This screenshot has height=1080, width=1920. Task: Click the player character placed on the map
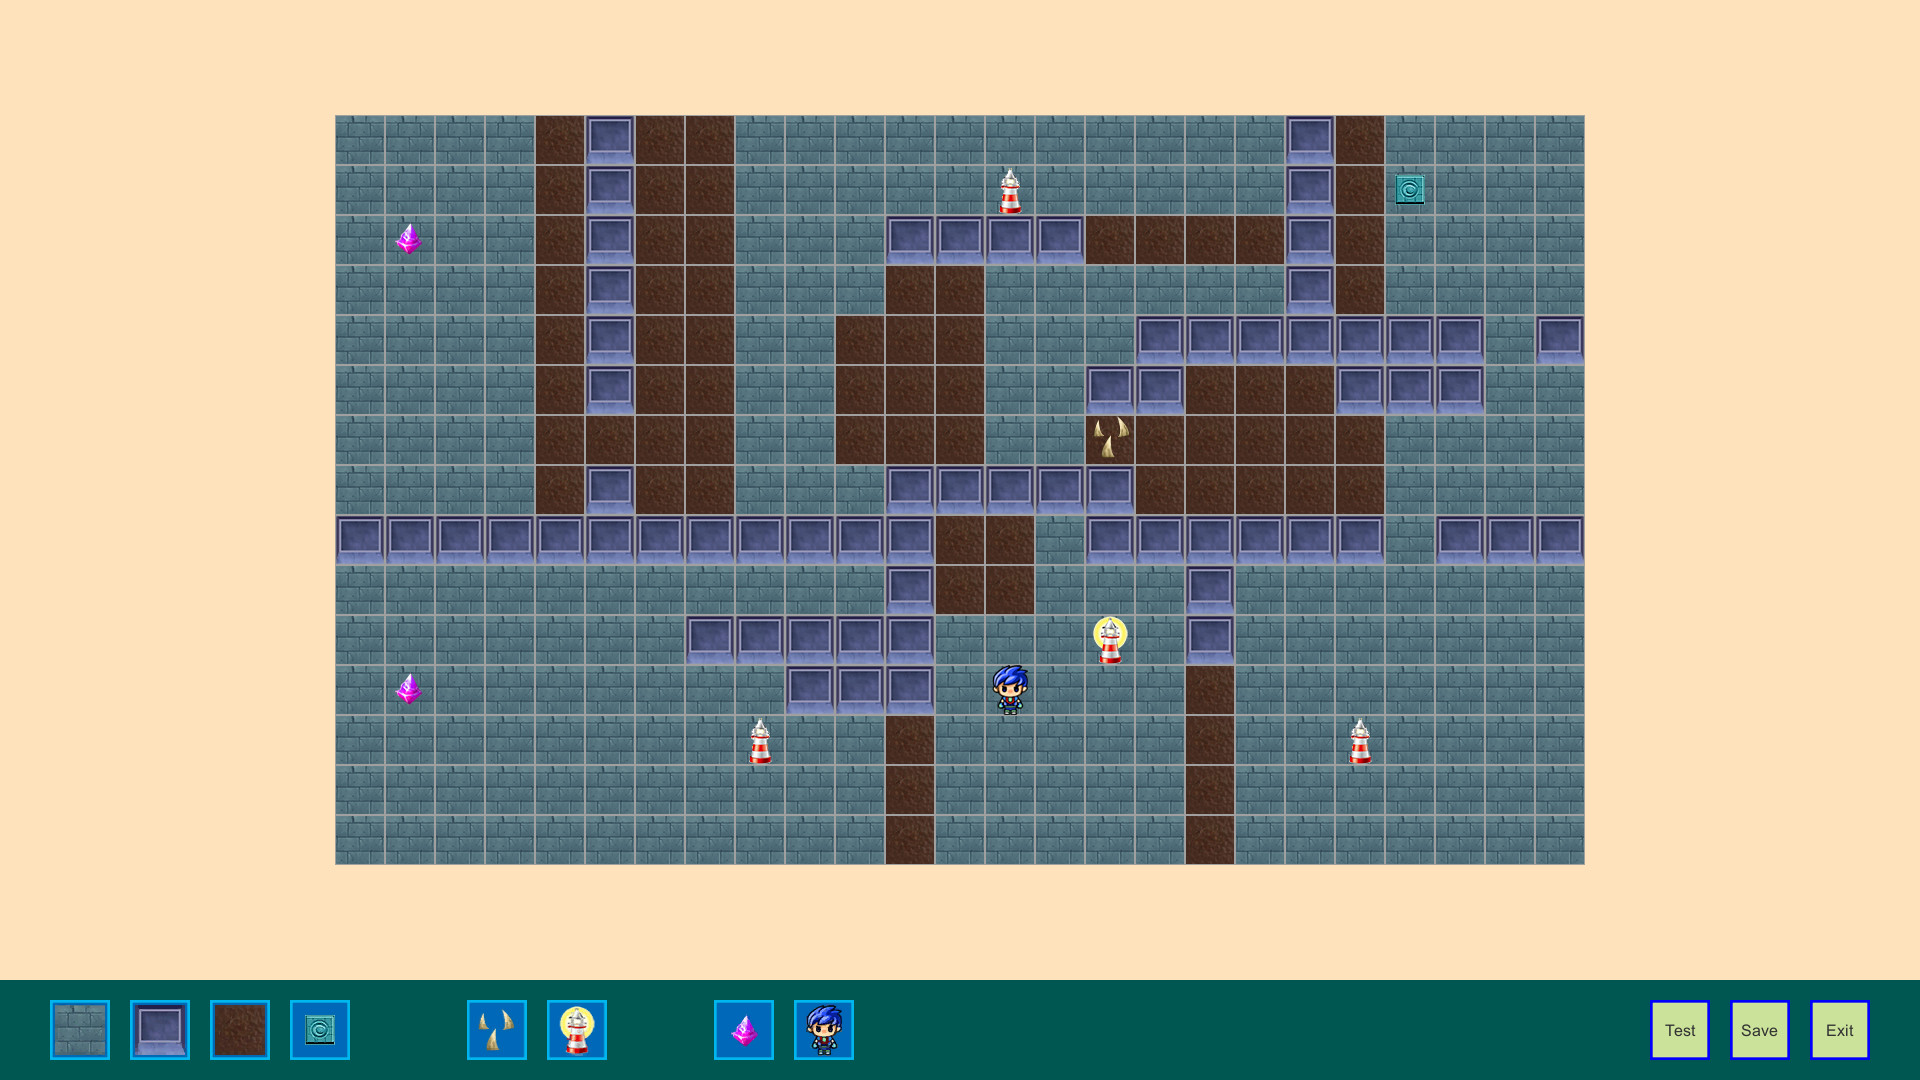coord(1011,688)
